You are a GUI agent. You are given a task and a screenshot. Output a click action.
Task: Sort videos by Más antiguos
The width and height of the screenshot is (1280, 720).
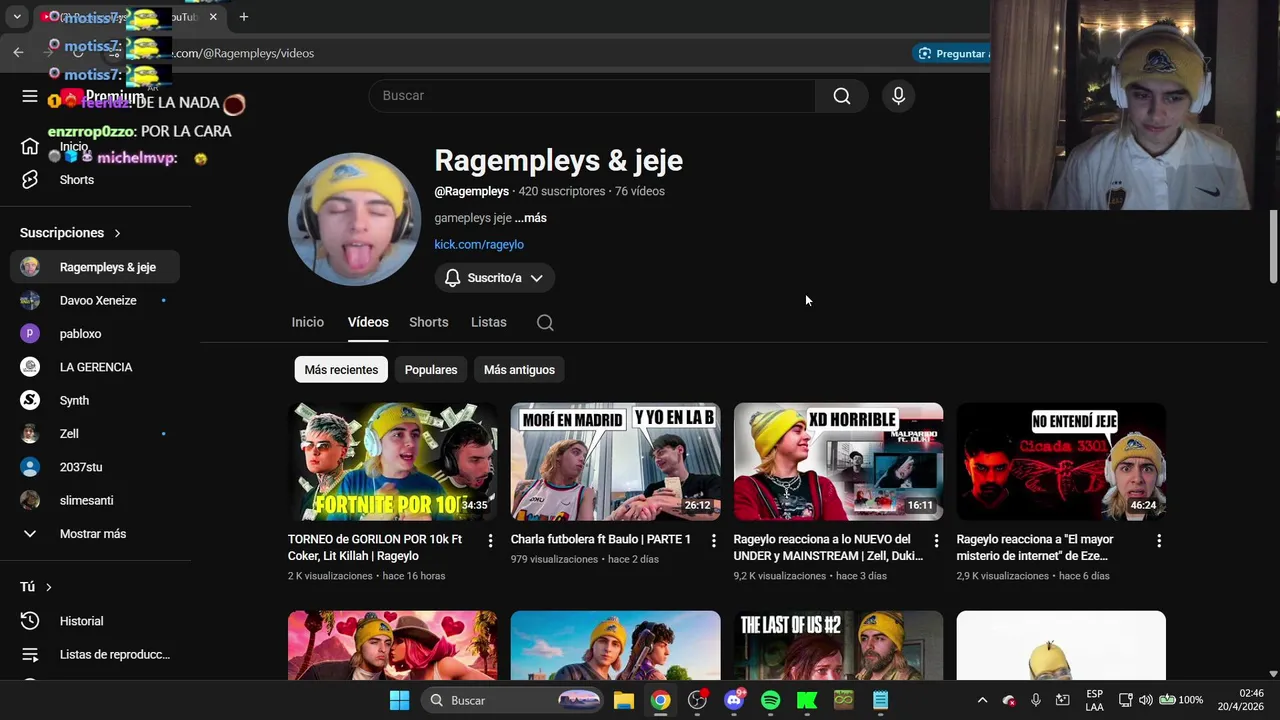[519, 370]
